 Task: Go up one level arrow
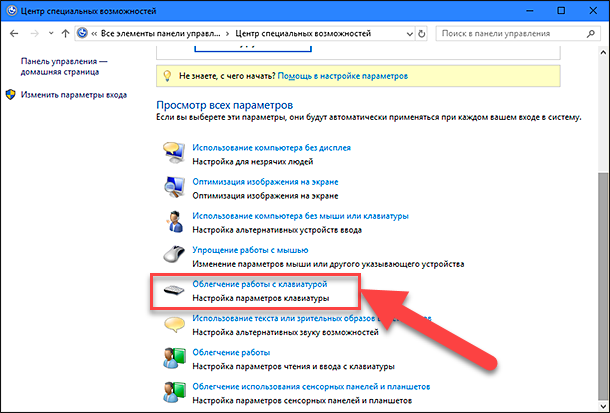coord(65,33)
